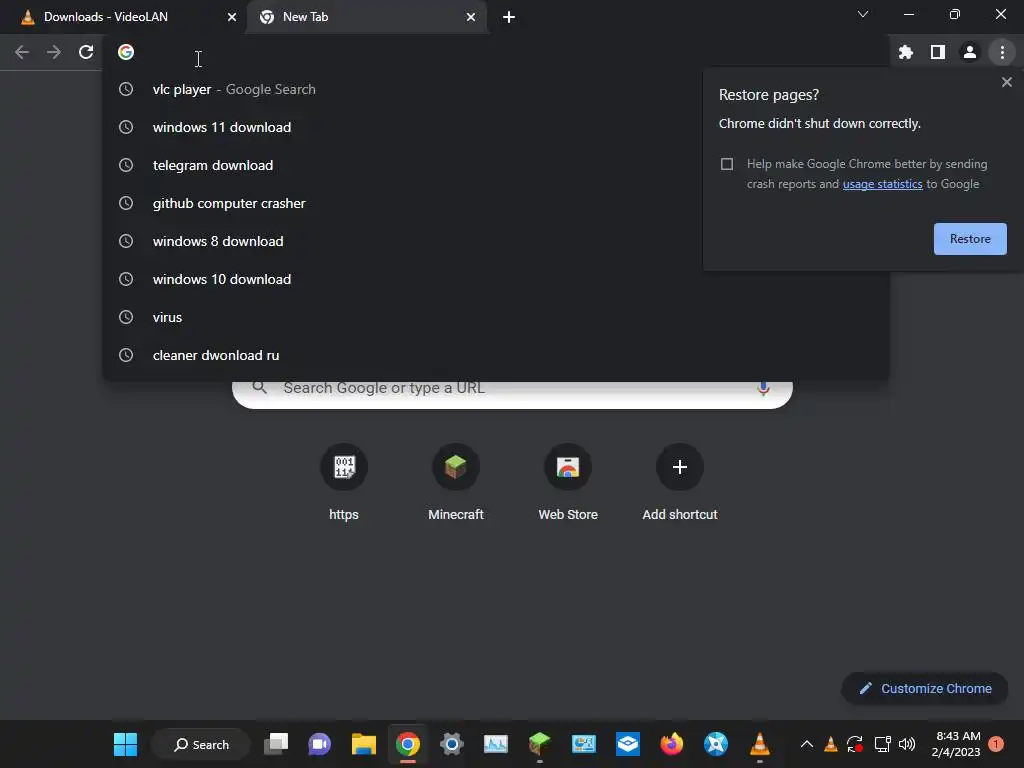Open Settings gear in the taskbar
Image resolution: width=1024 pixels, height=768 pixels.
point(451,744)
